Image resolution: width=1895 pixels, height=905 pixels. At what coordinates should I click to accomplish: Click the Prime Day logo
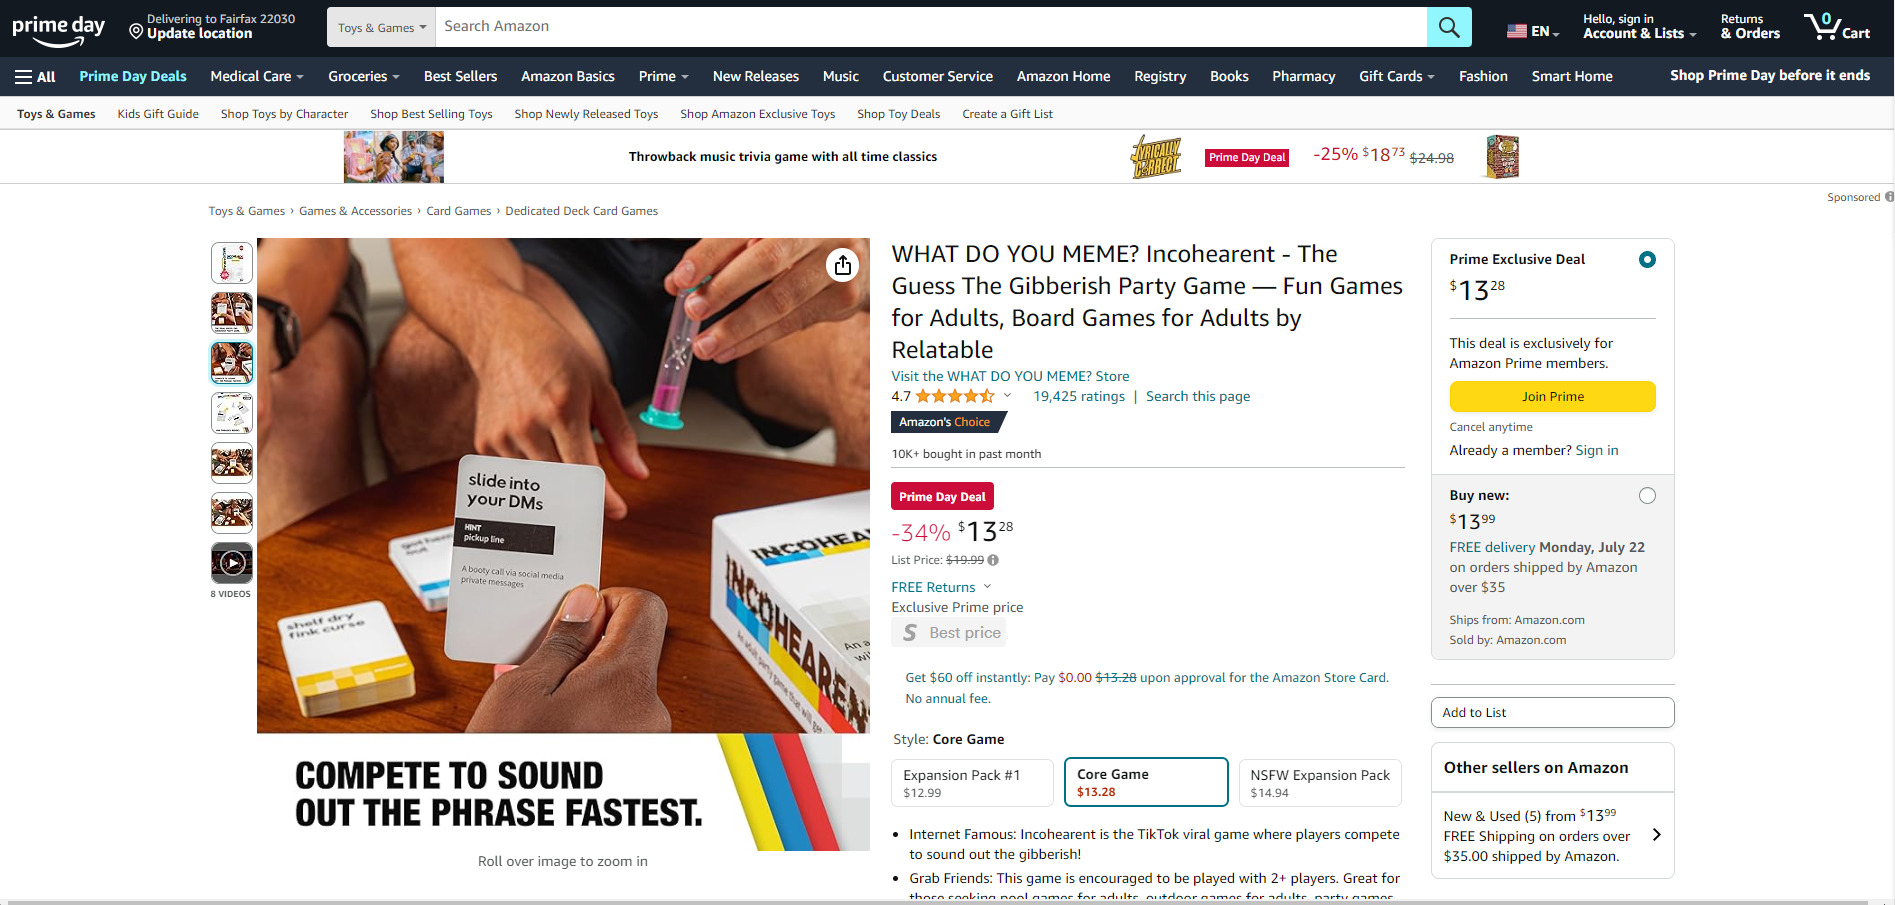coord(58,28)
